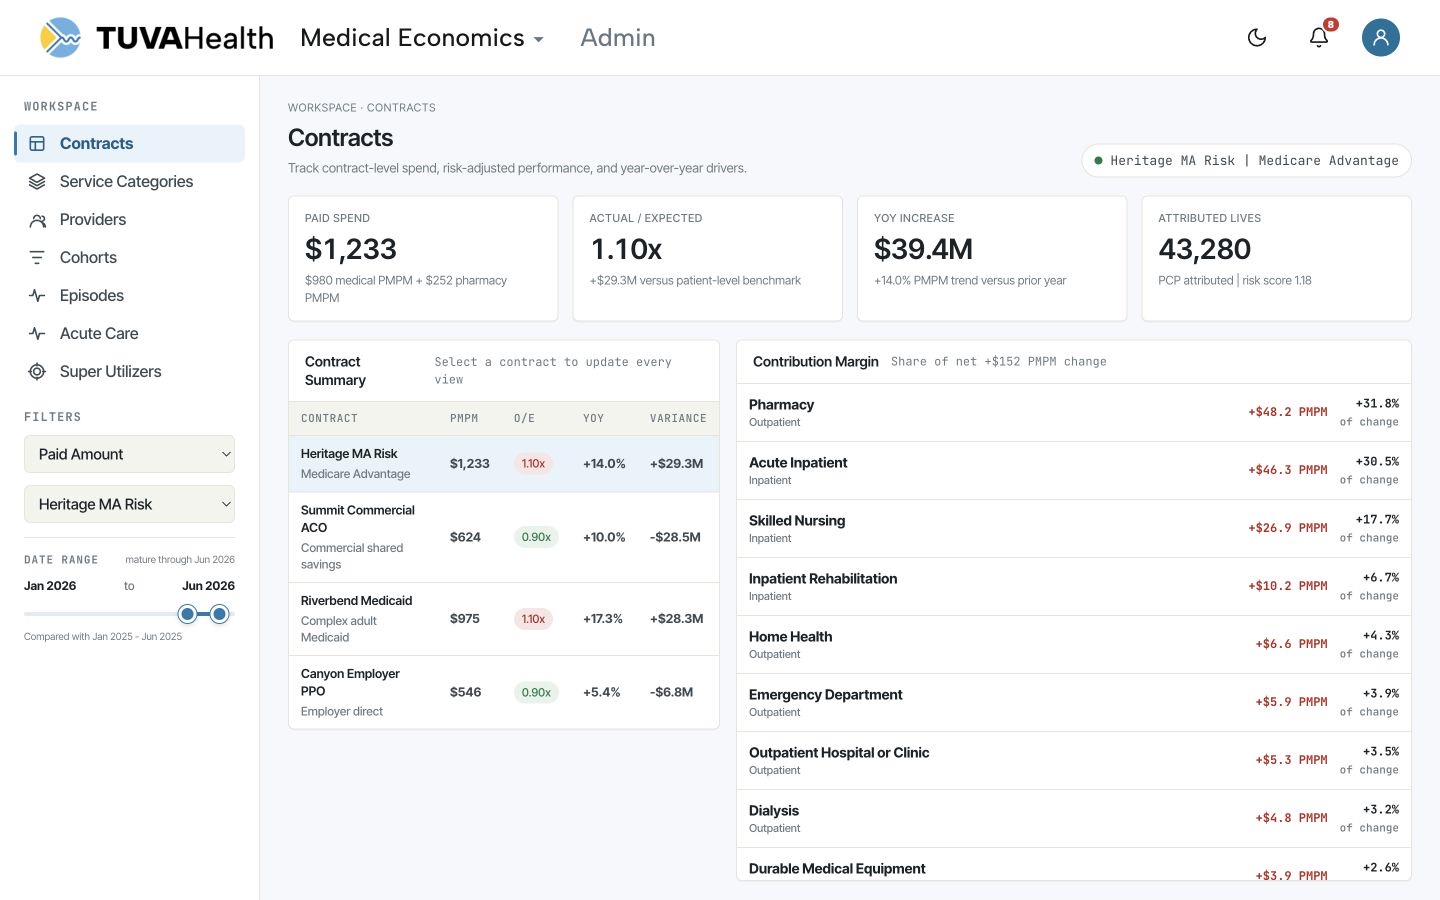Click the Jan 2026 start date label
This screenshot has width=1440, height=900.
tap(50, 586)
